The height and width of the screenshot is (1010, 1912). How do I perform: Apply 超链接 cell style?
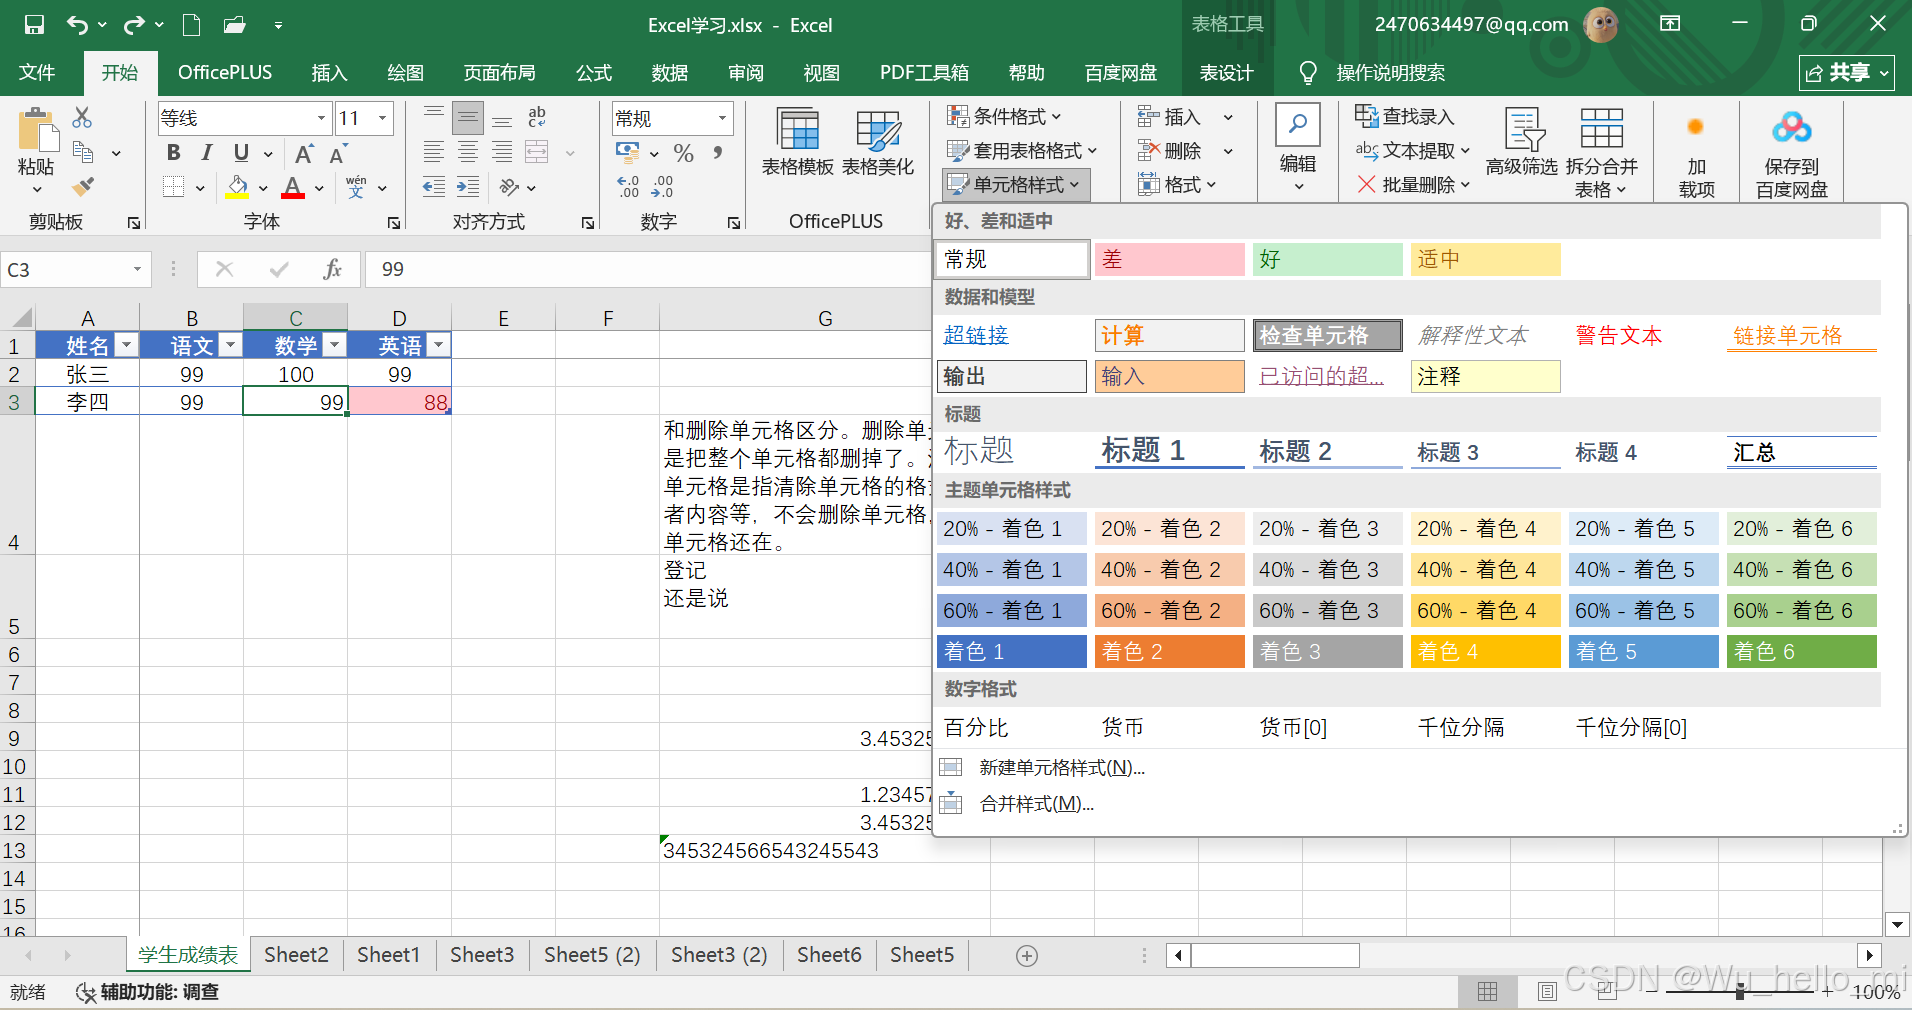tap(1012, 335)
